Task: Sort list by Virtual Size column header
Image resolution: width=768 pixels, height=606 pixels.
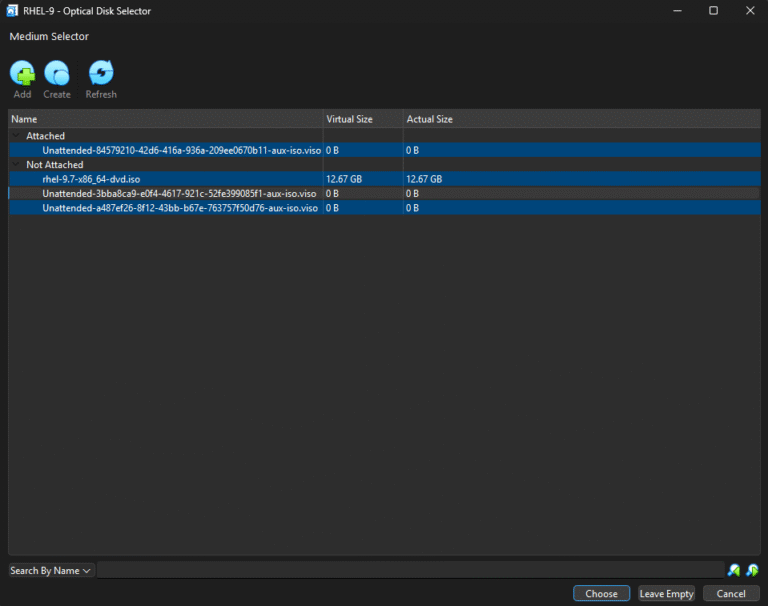Action: tap(362, 119)
